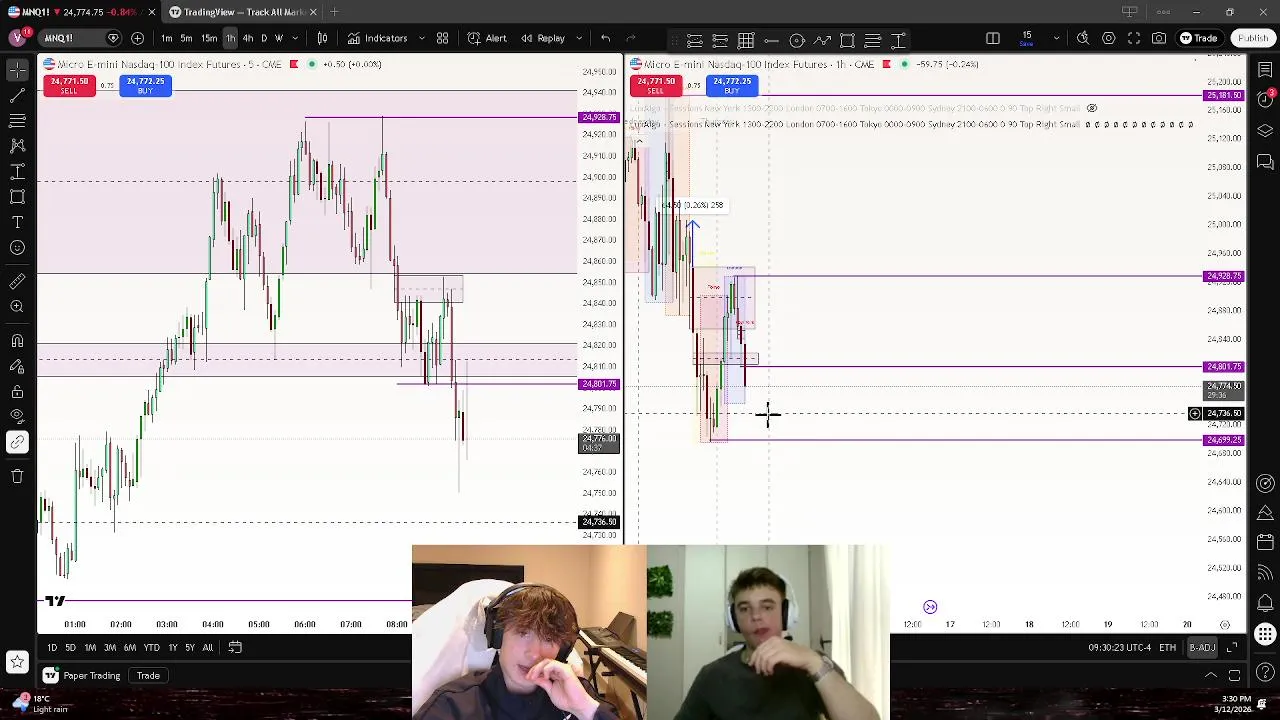Open go to date calendar icon
Image resolution: width=1280 pixels, height=720 pixels.
(235, 648)
